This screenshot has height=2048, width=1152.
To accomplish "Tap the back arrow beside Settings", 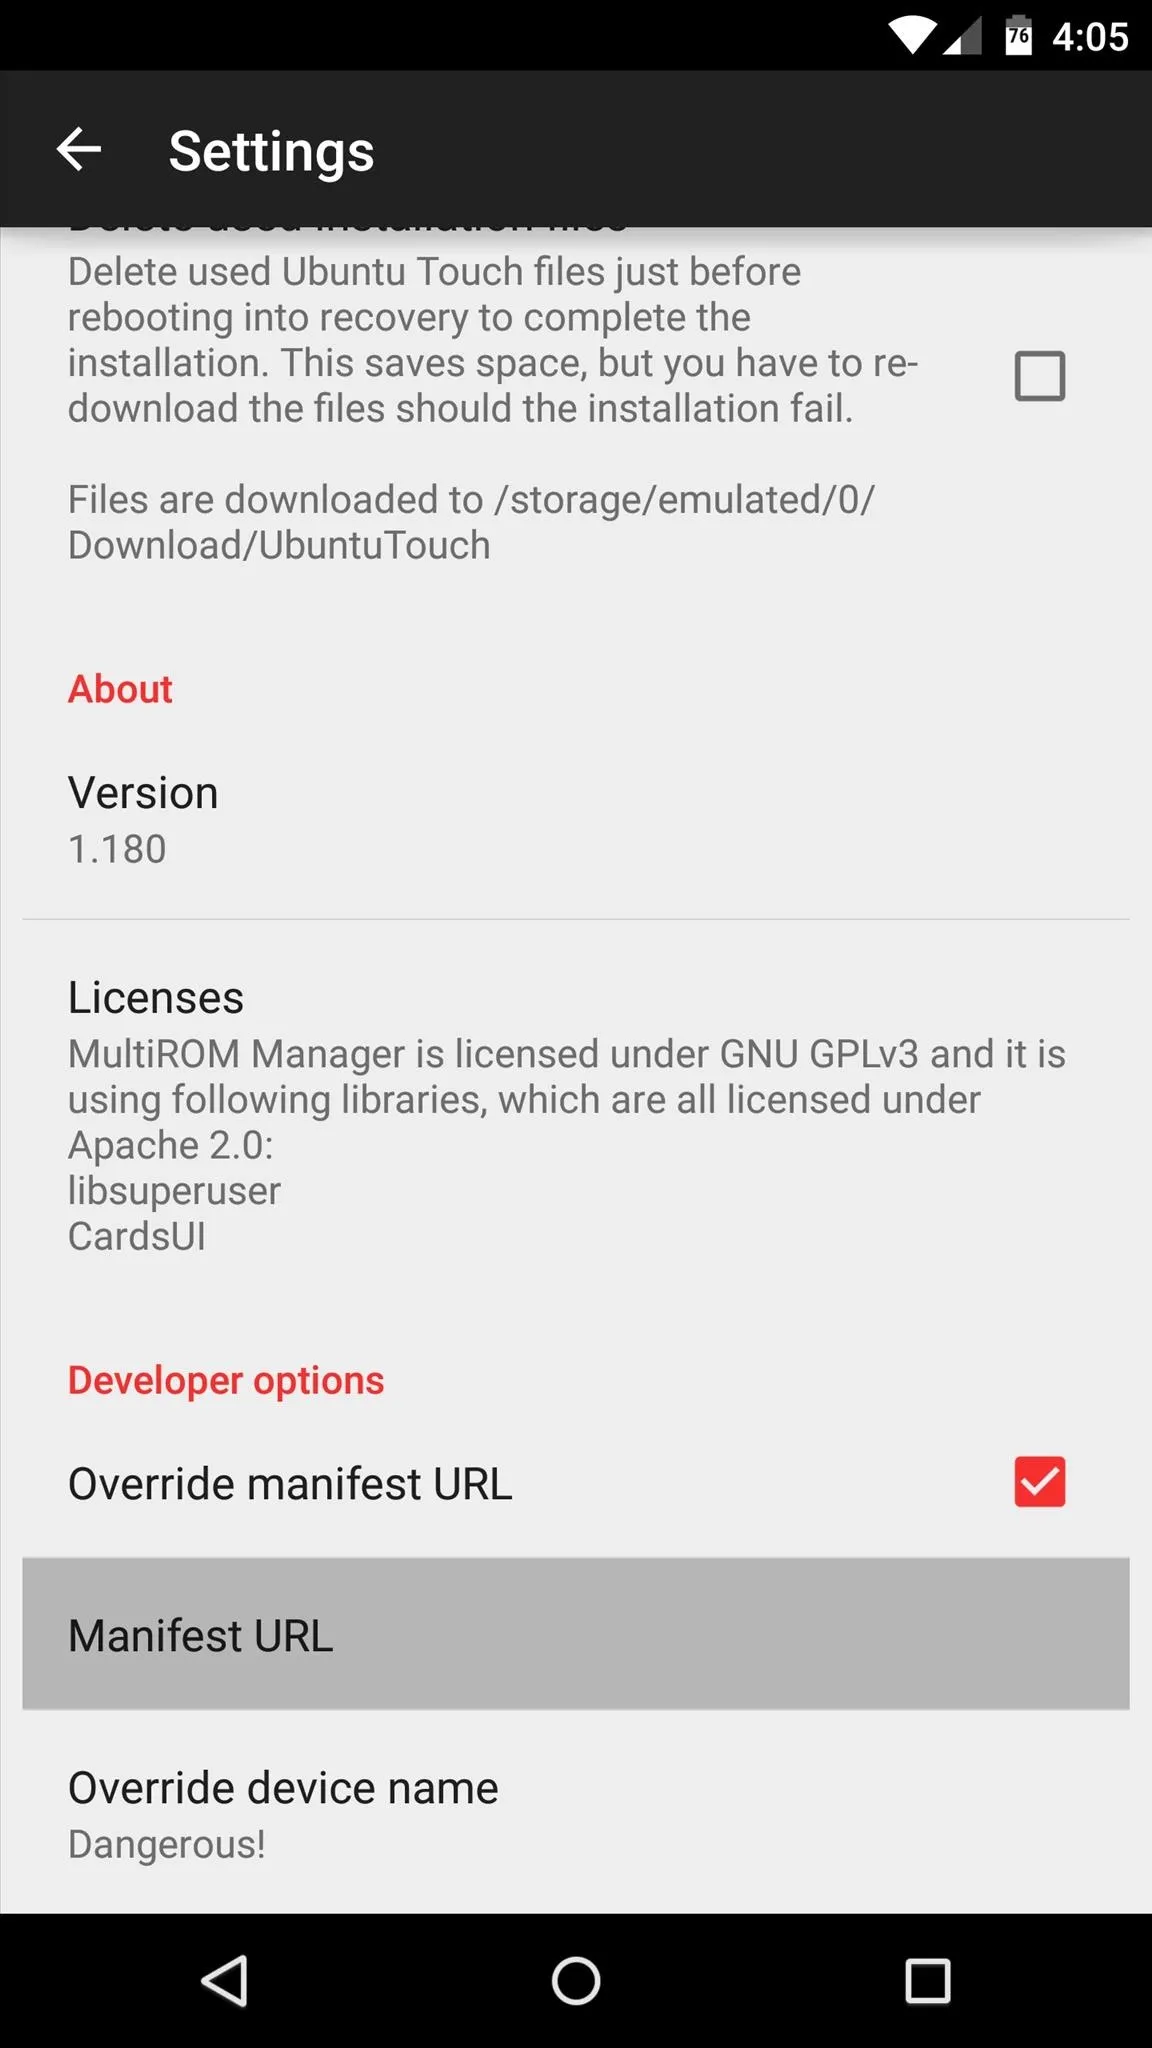I will click(x=79, y=150).
